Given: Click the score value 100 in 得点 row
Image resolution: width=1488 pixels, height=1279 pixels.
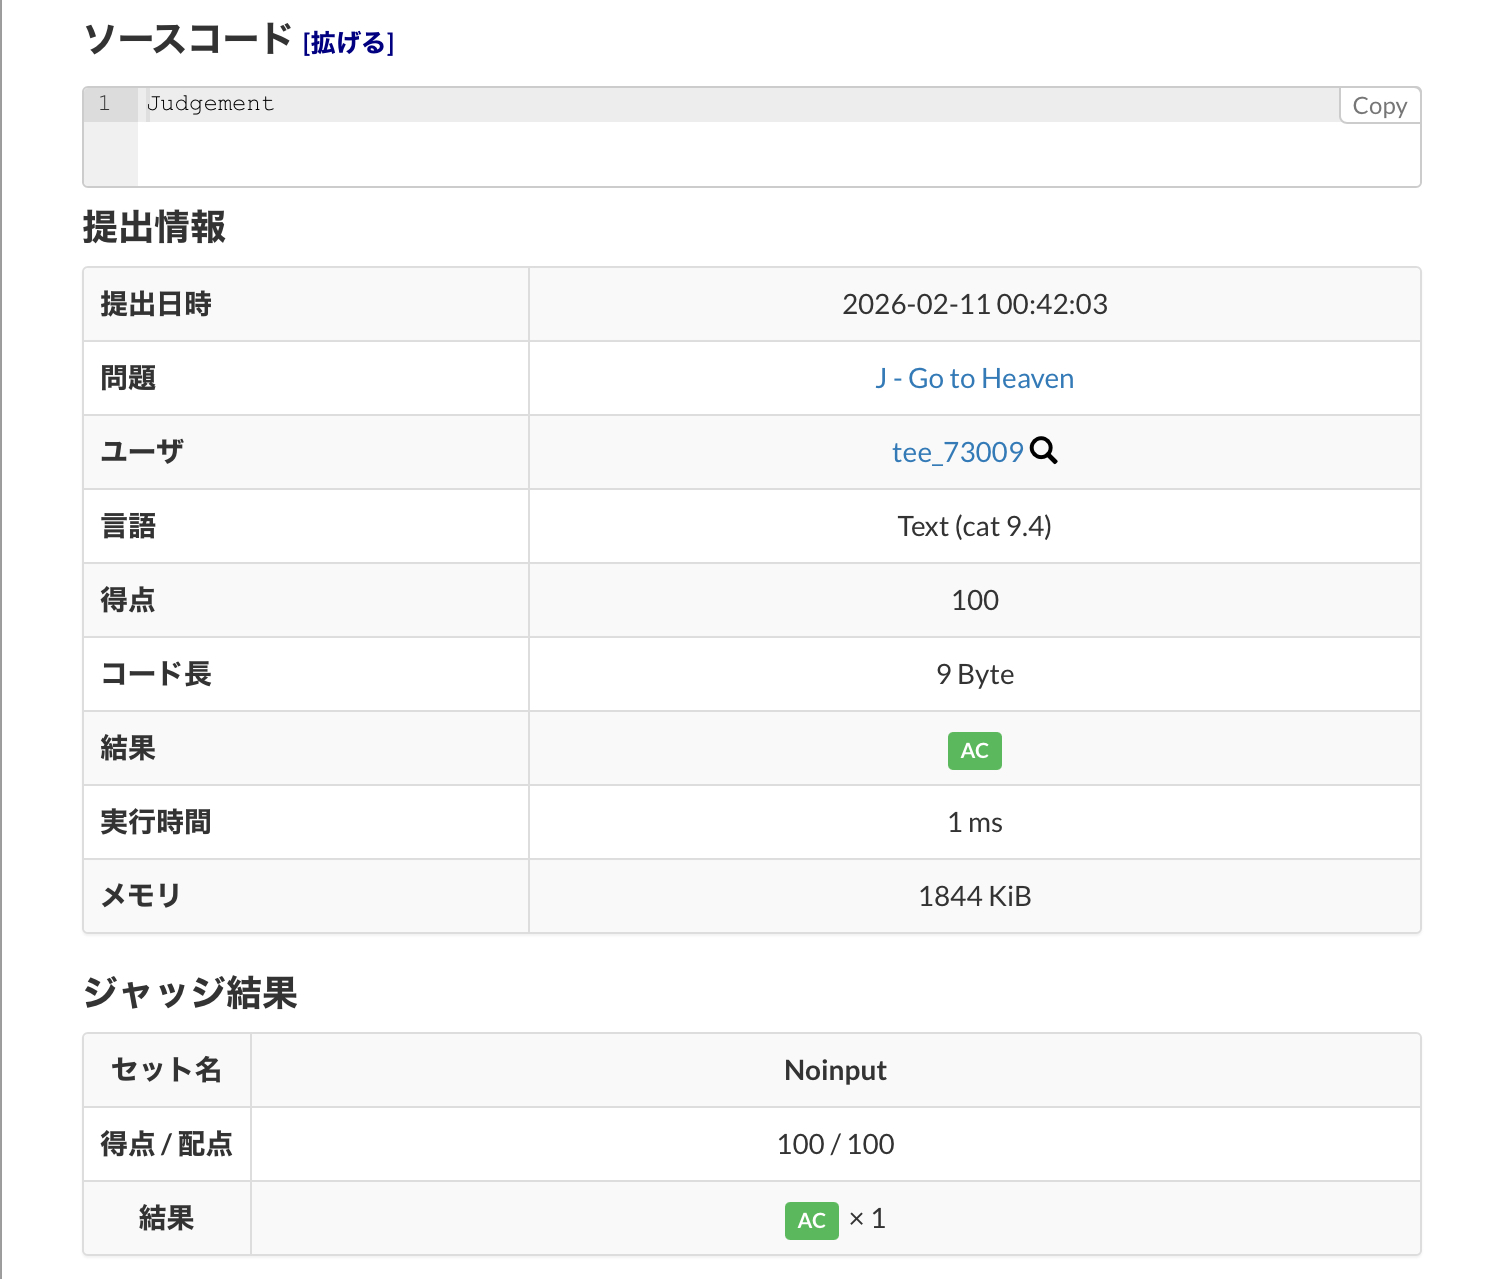Looking at the screenshot, I should click(x=974, y=601).
